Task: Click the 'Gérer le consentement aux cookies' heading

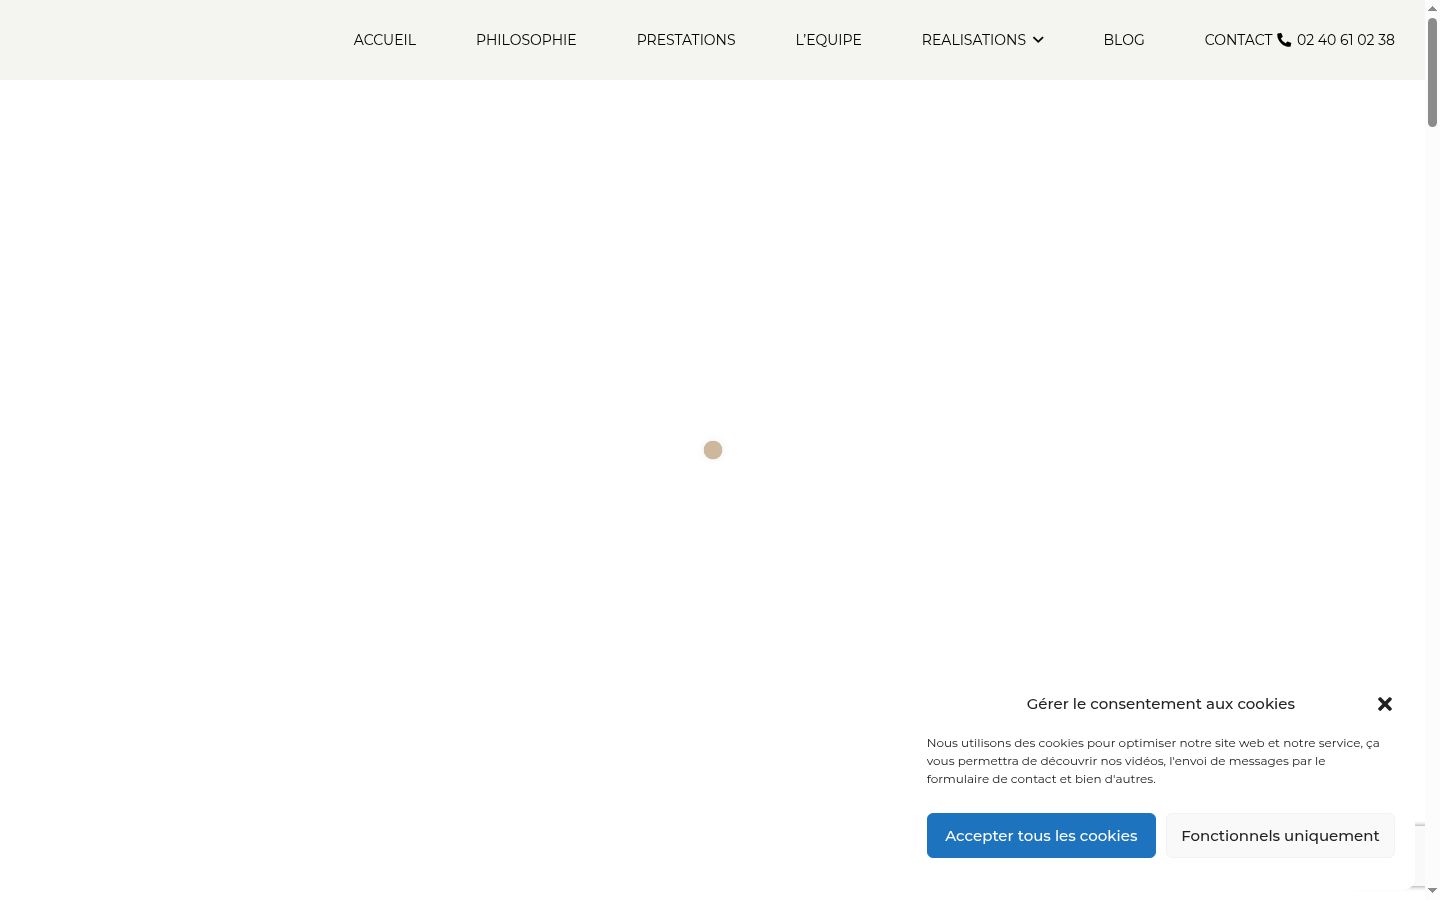Action: [x=1160, y=704]
